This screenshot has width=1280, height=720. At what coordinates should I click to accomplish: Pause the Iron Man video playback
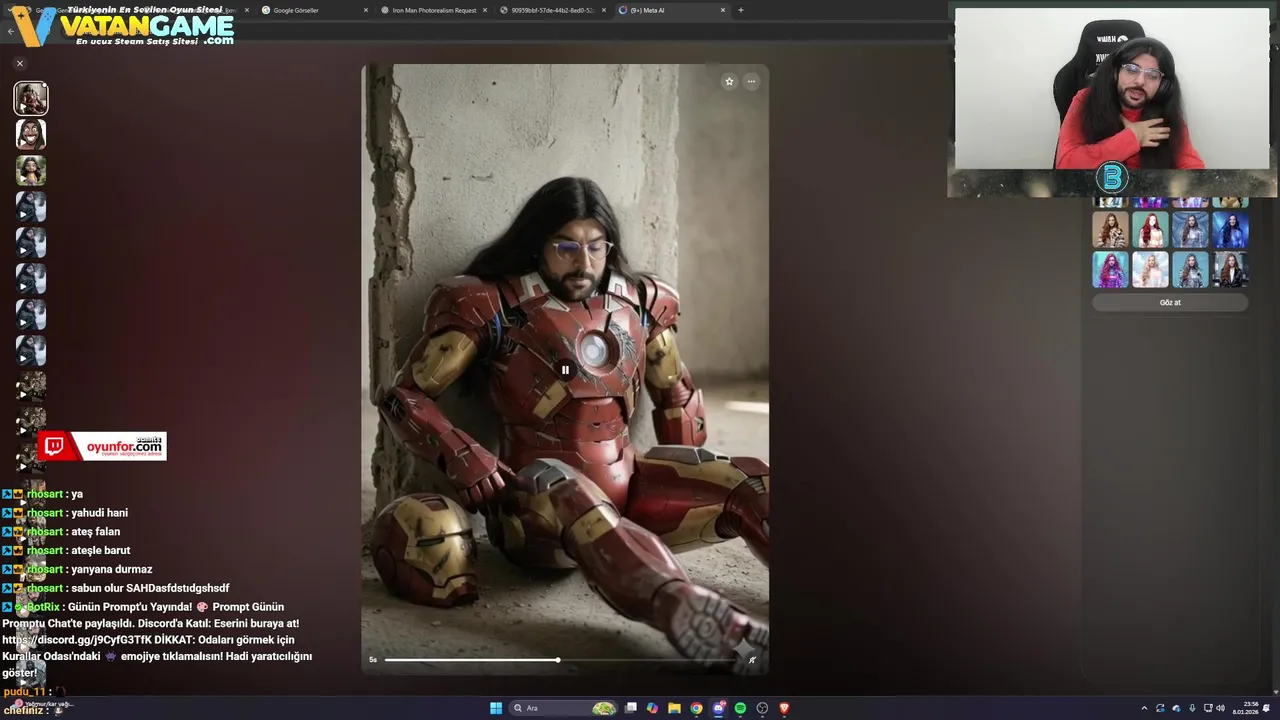(x=565, y=370)
